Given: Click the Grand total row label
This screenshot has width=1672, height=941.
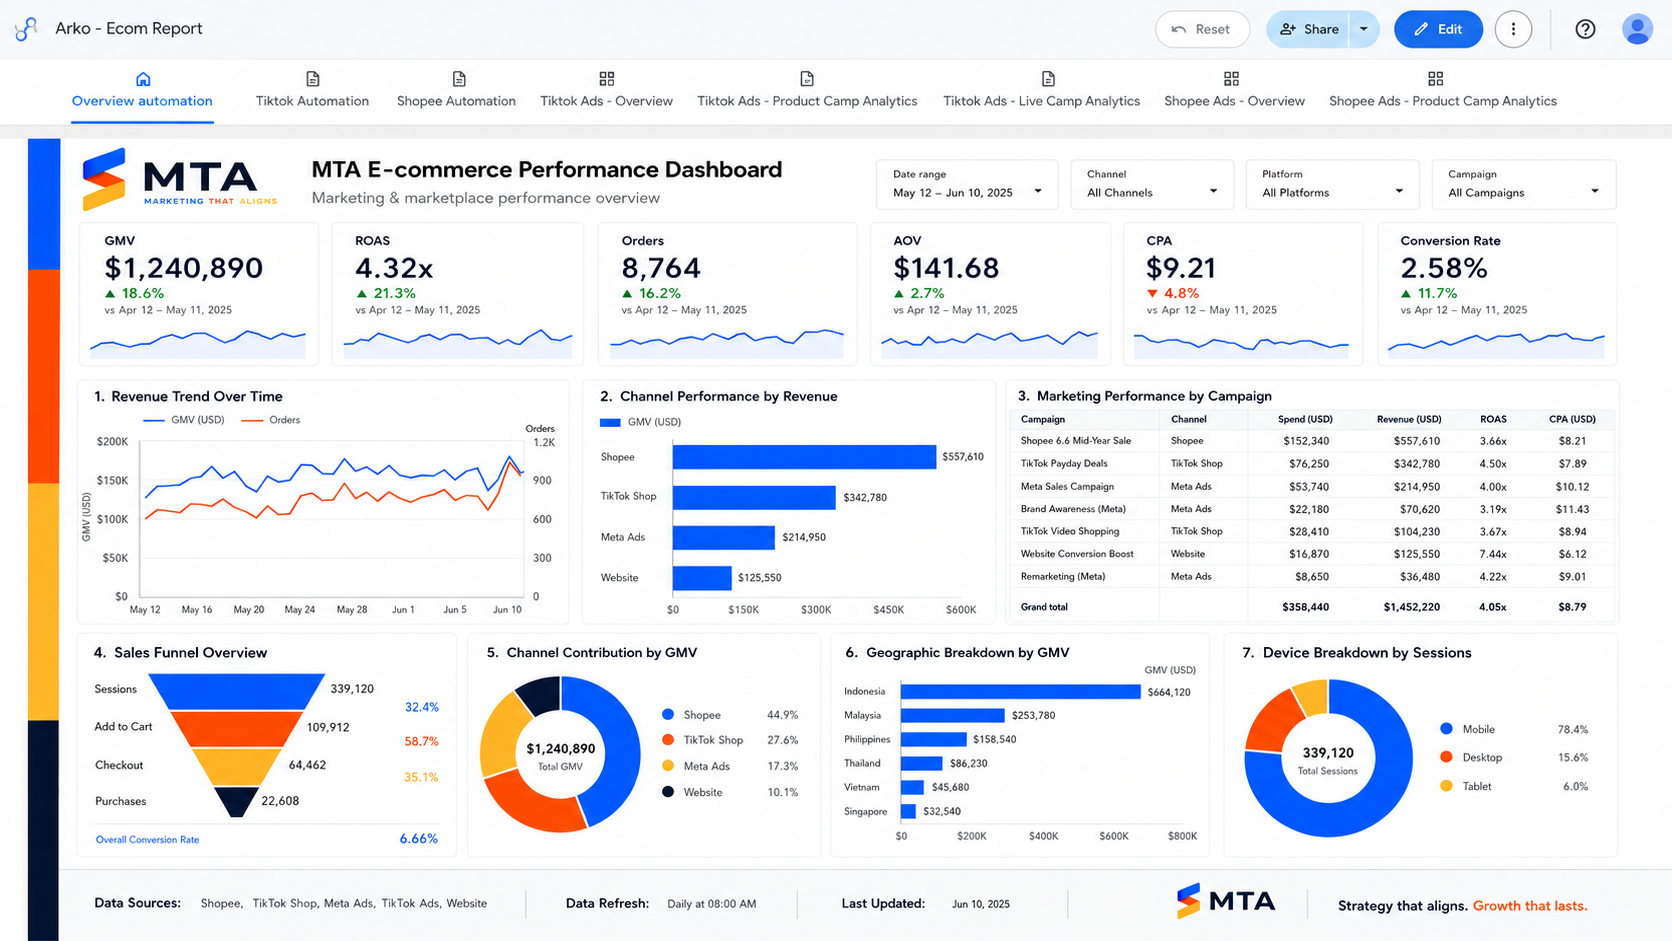Looking at the screenshot, I should [x=1044, y=607].
